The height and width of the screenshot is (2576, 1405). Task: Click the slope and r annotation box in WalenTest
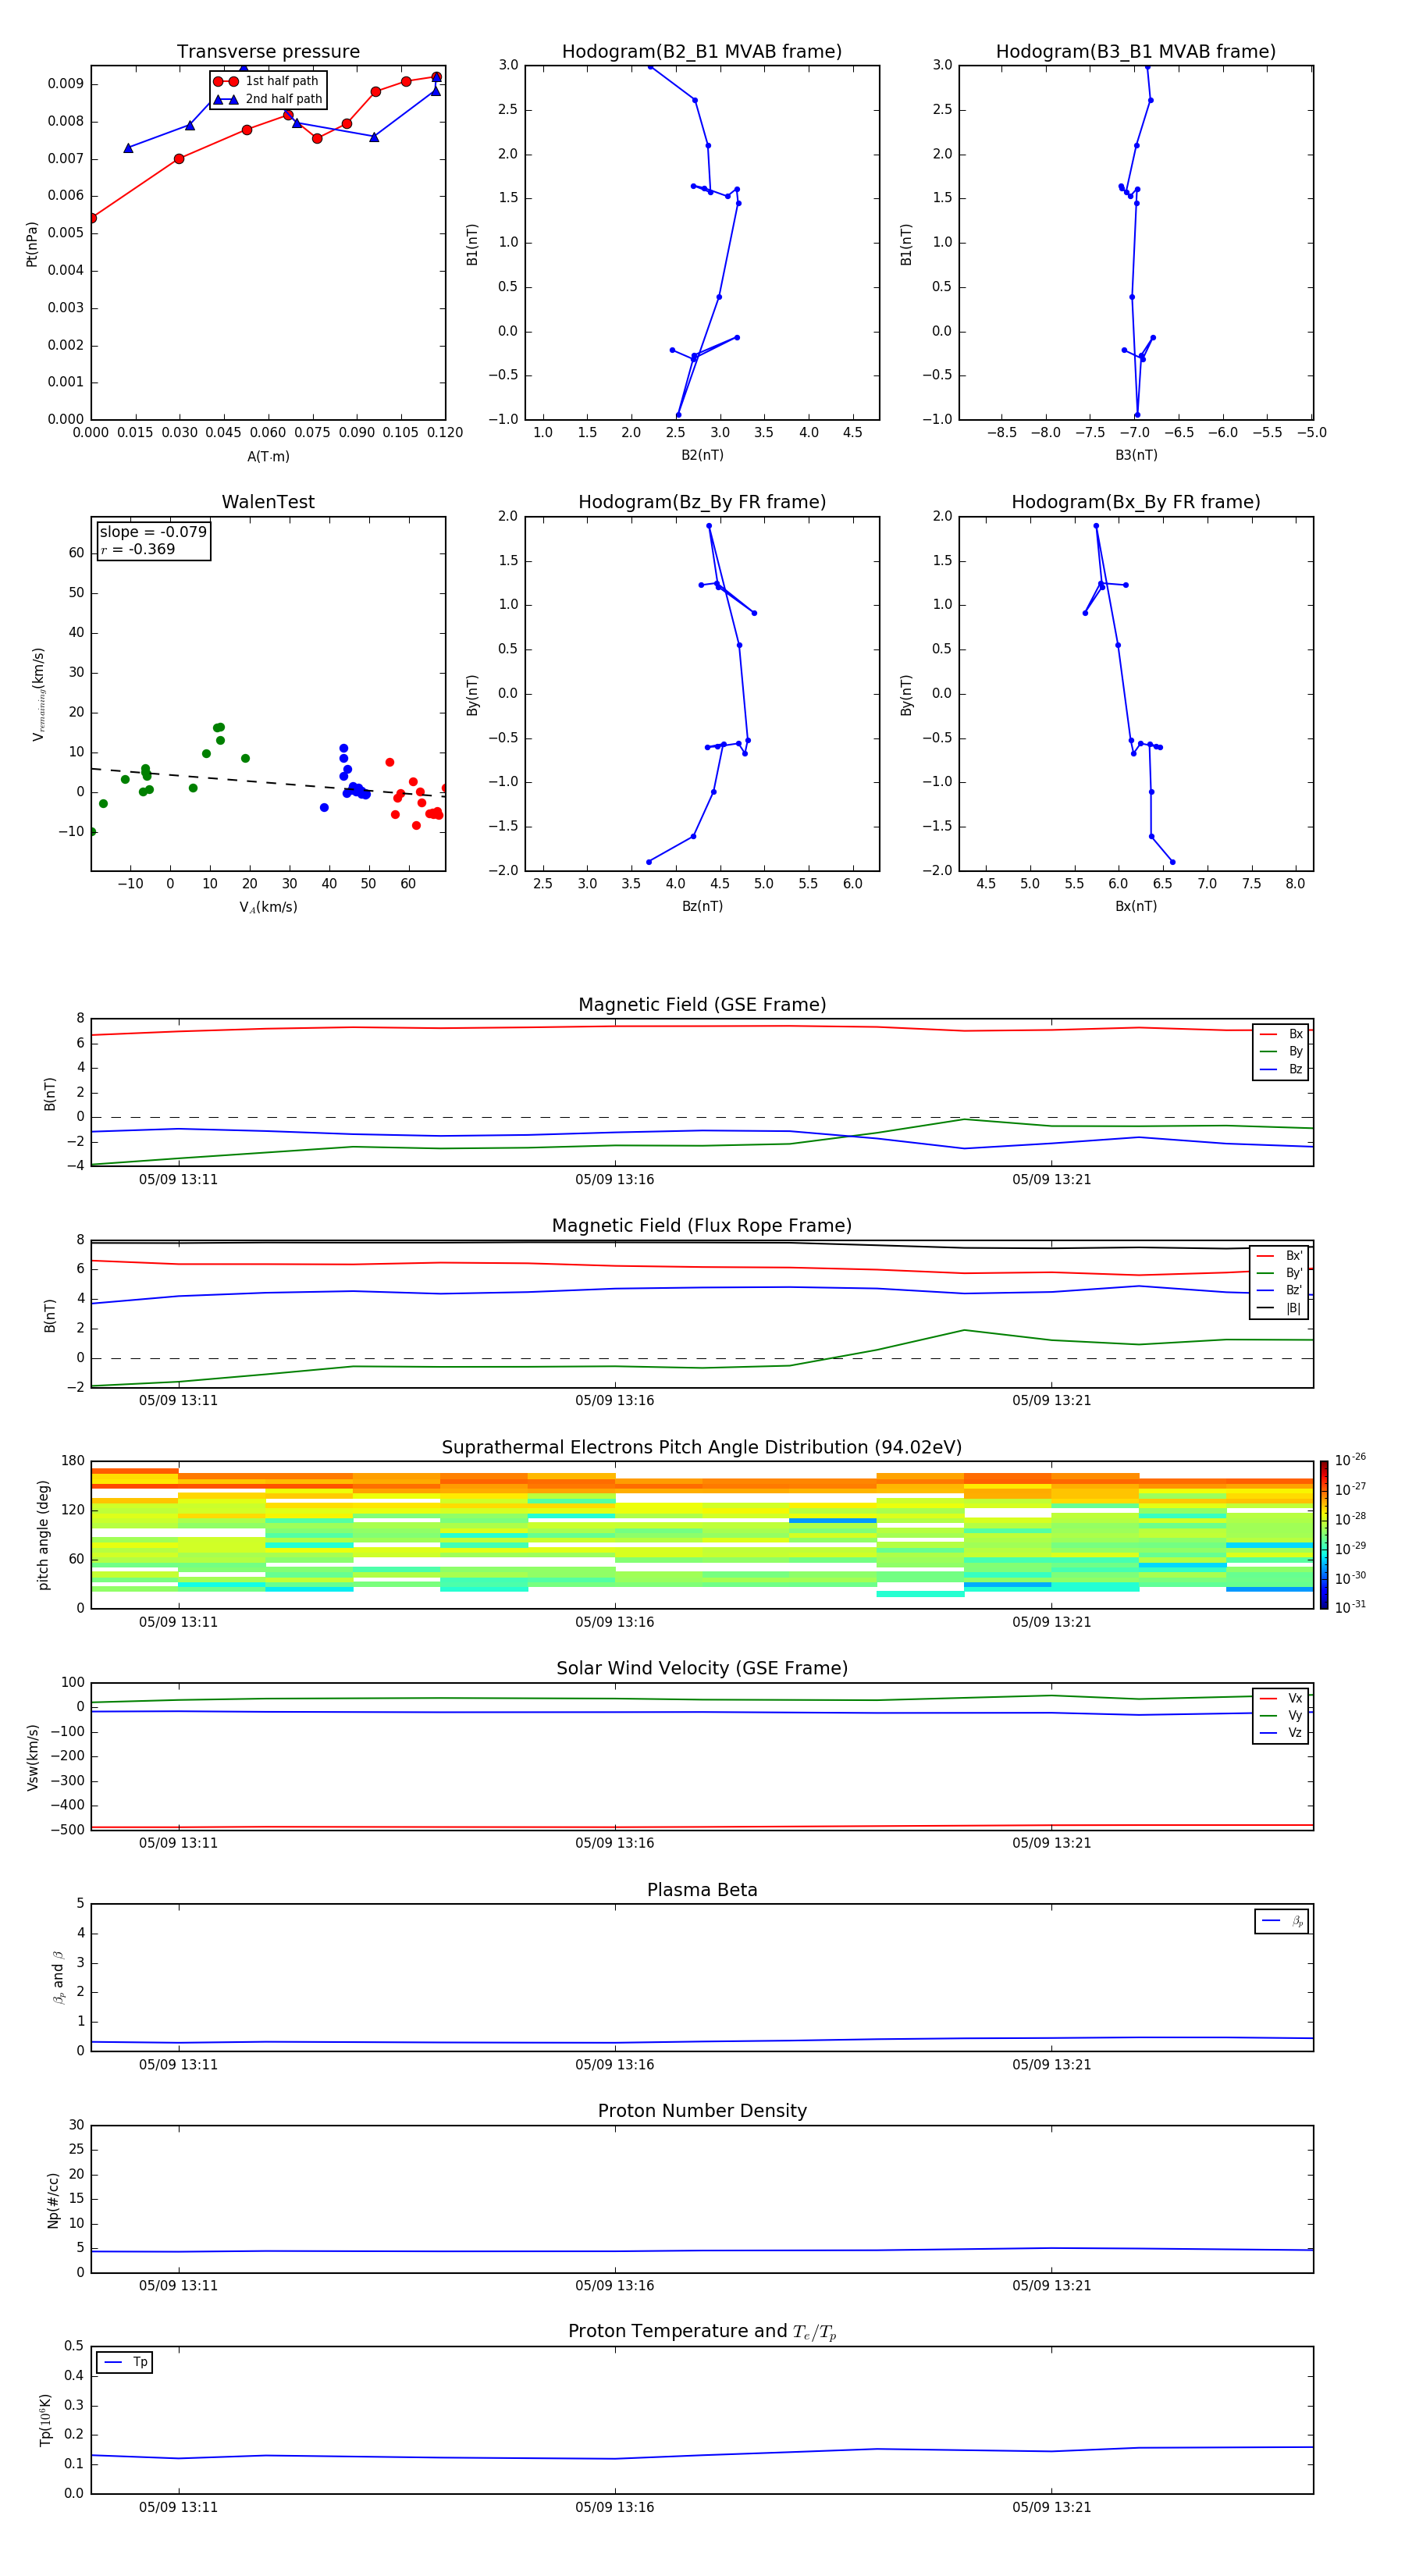point(153,540)
